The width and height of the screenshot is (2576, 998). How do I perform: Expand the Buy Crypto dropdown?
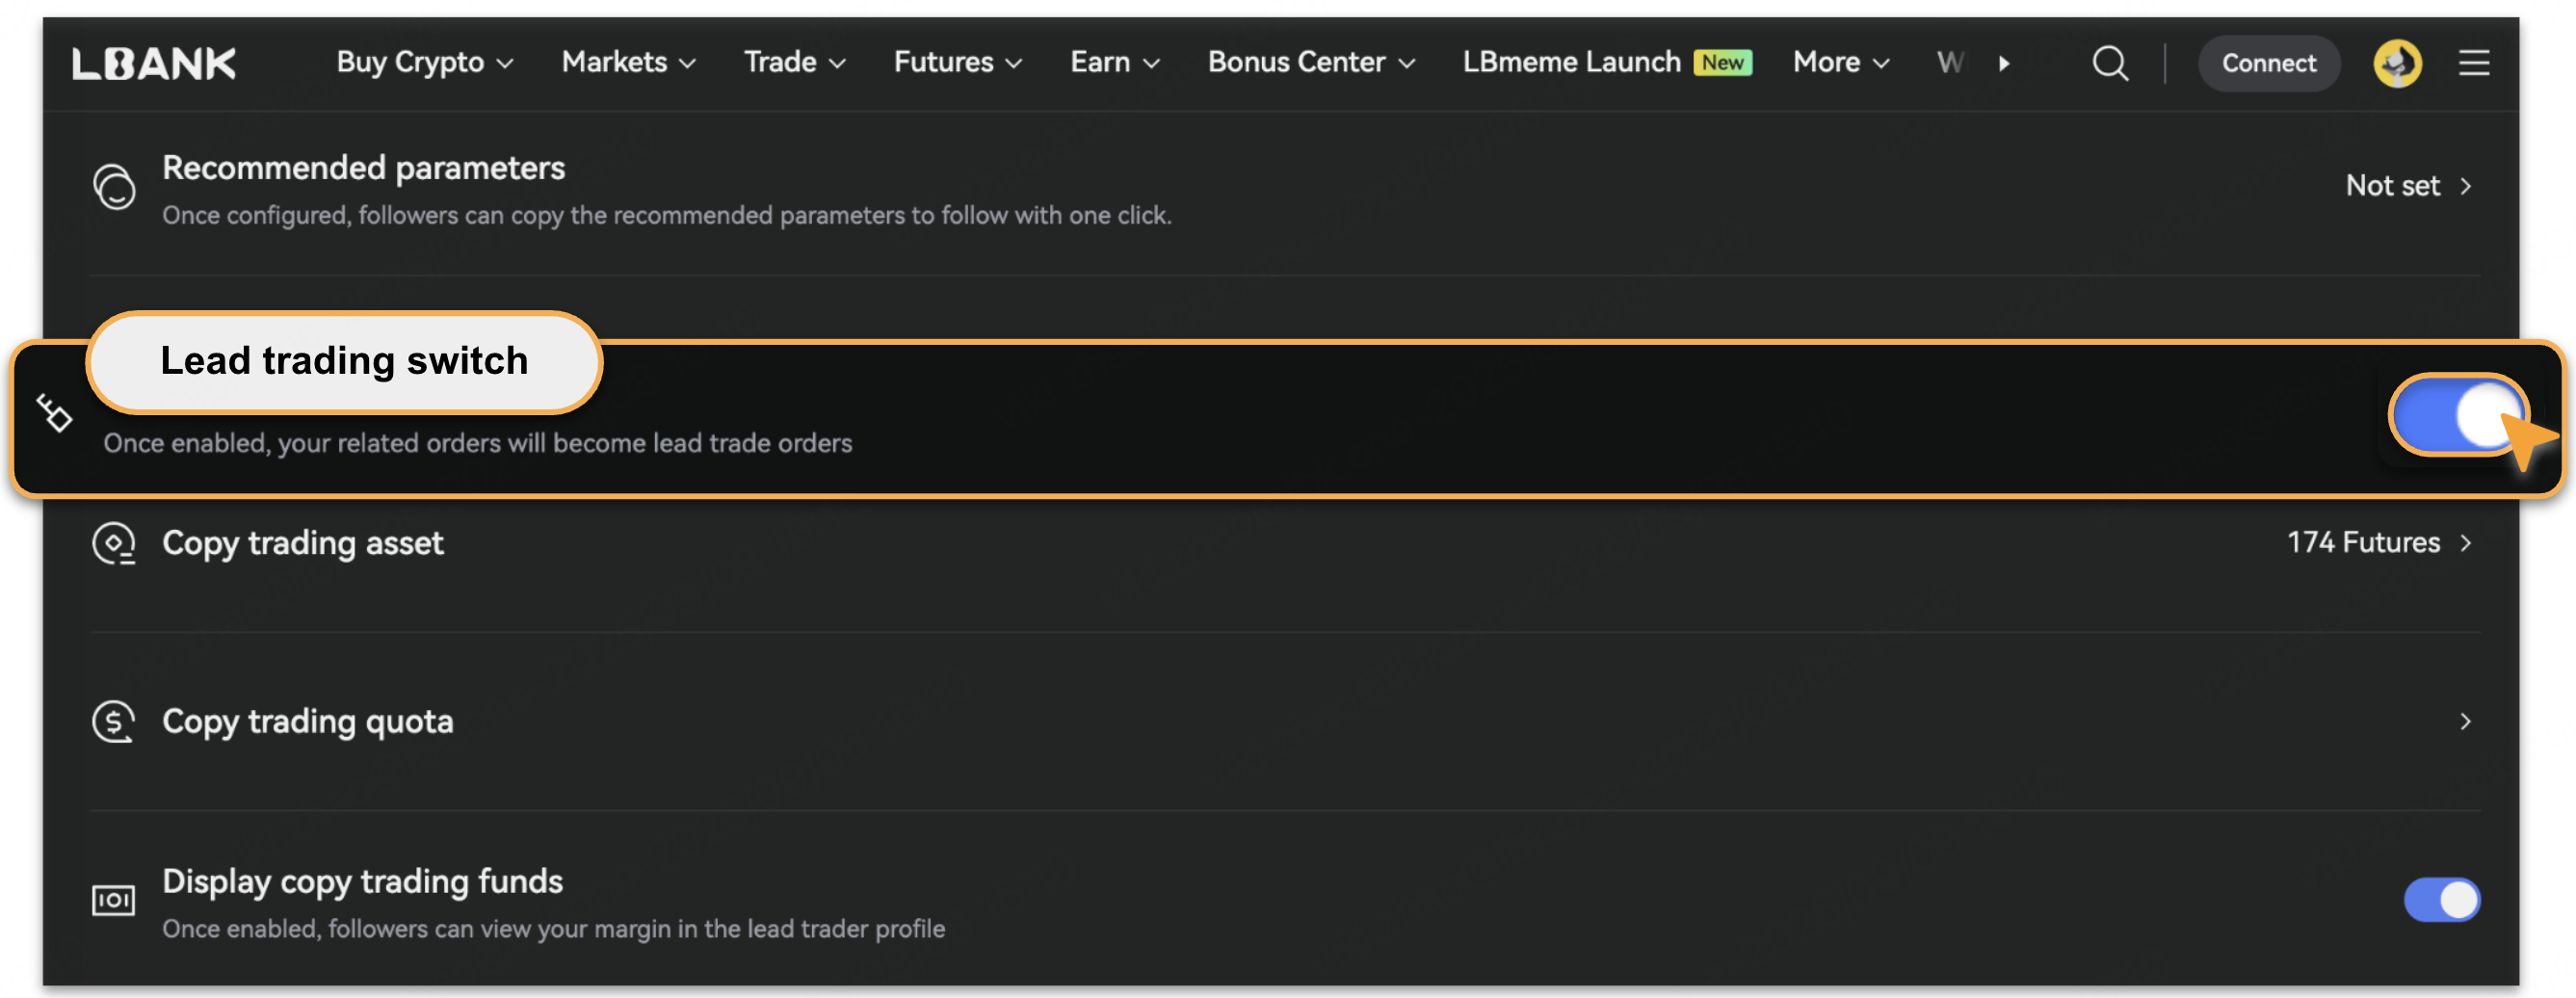424,63
